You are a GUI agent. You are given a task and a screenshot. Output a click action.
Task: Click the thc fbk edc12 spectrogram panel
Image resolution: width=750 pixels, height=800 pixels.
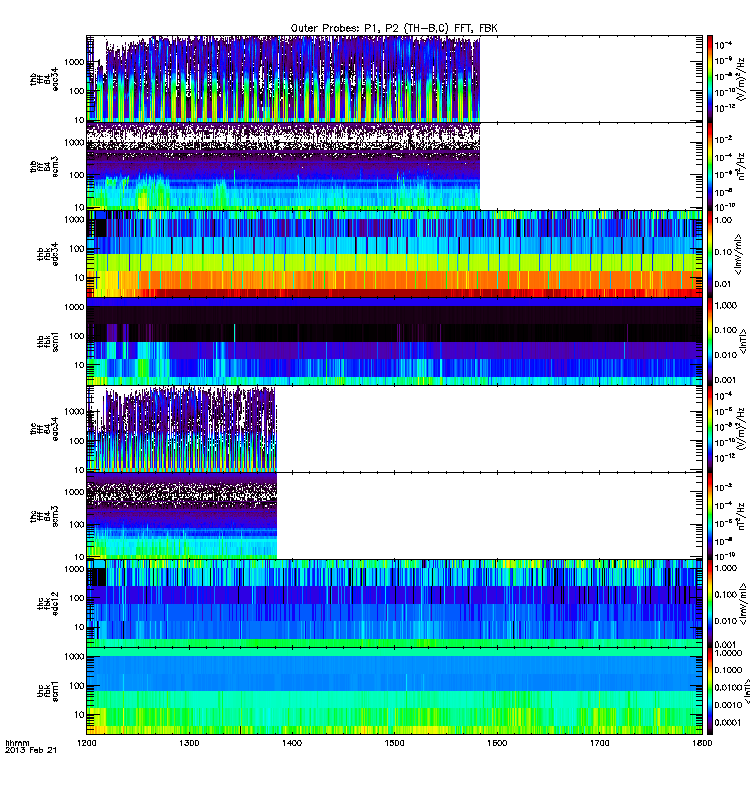[x=394, y=604]
